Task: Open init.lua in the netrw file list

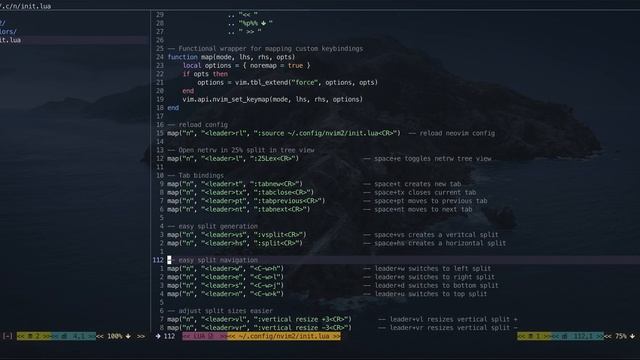Action: click(x=11, y=40)
